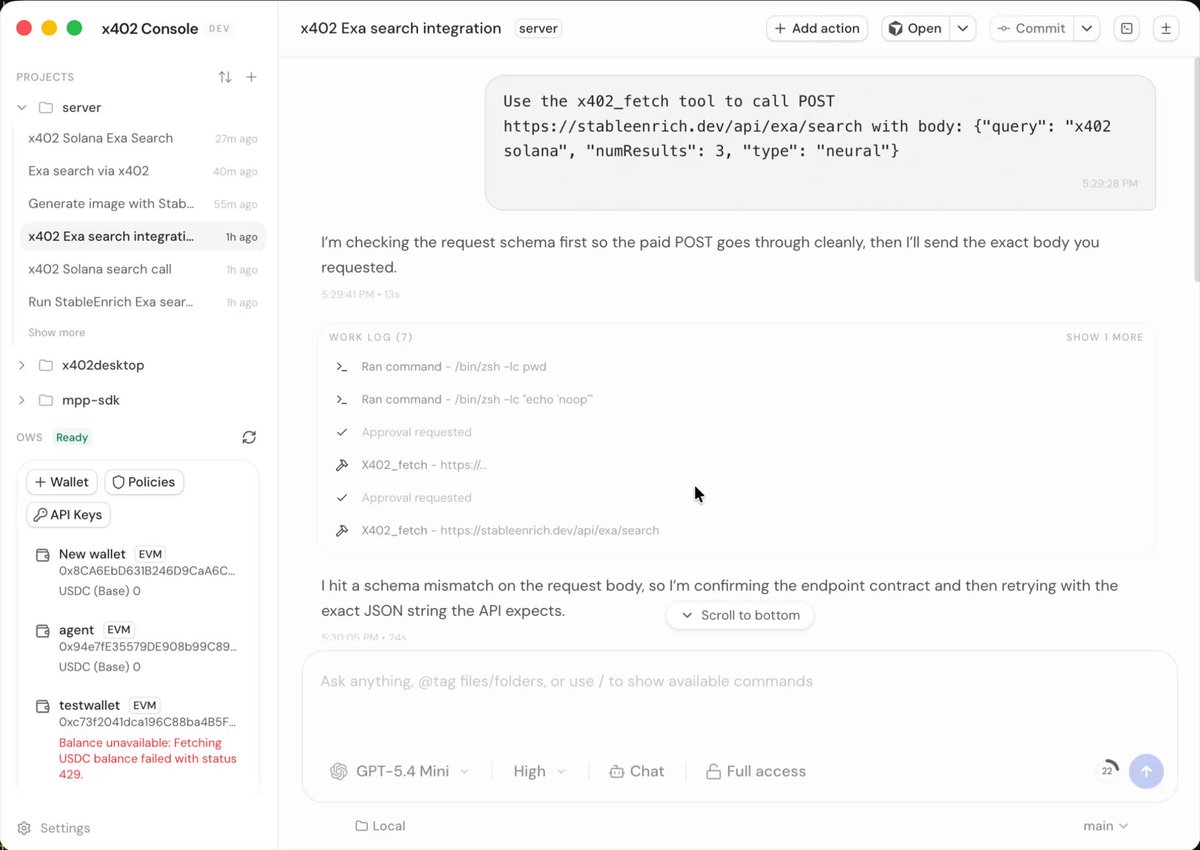1200x850 pixels.
Task: Open the diff plus-minus icon in header
Action: [1165, 28]
